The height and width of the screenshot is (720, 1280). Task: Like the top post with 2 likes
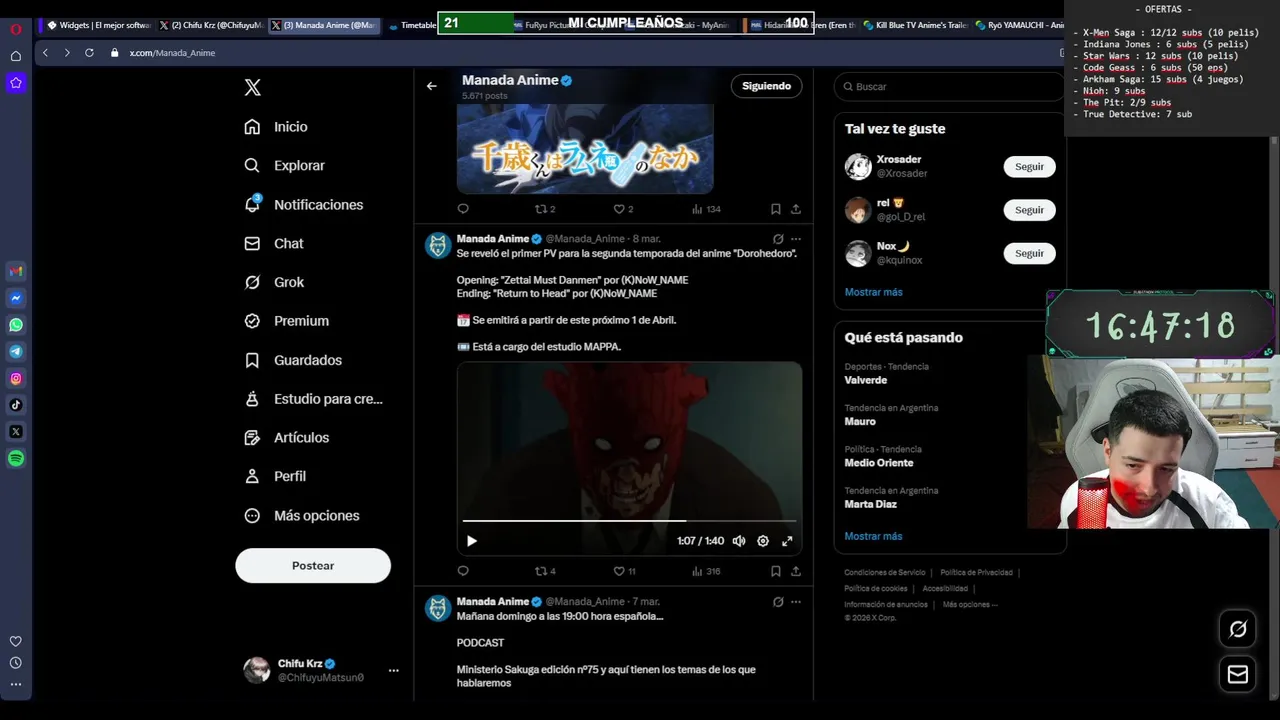coord(623,209)
